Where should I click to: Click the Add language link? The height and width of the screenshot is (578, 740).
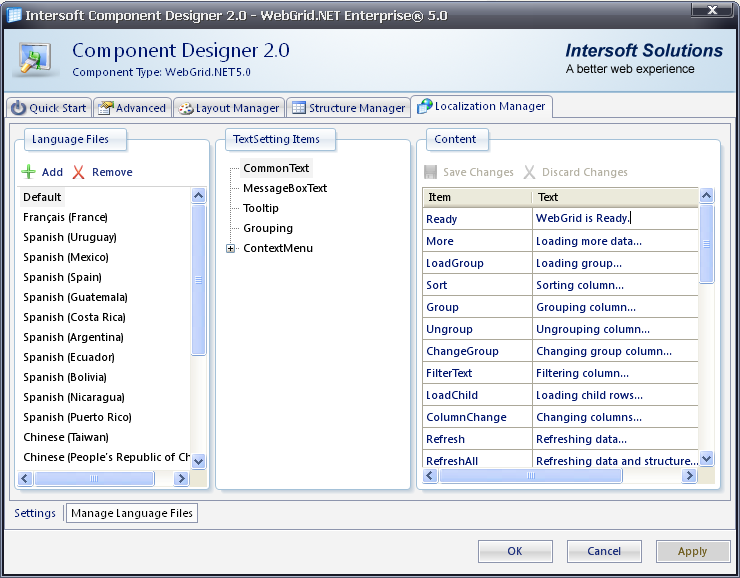tap(52, 172)
